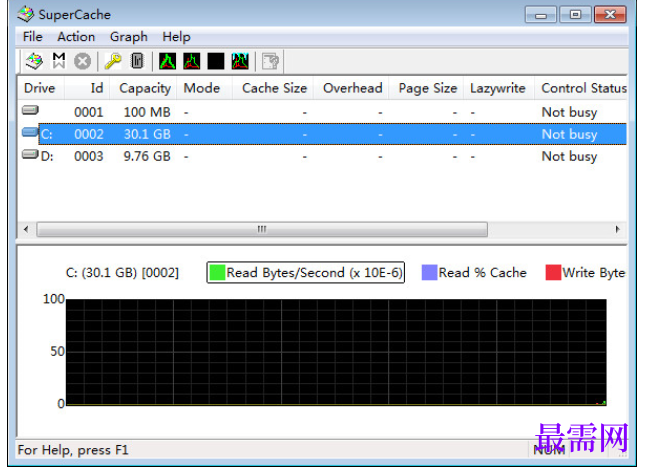This screenshot has width=647, height=469.
Task: Select the Read % Cache legend item
Action: 474,273
